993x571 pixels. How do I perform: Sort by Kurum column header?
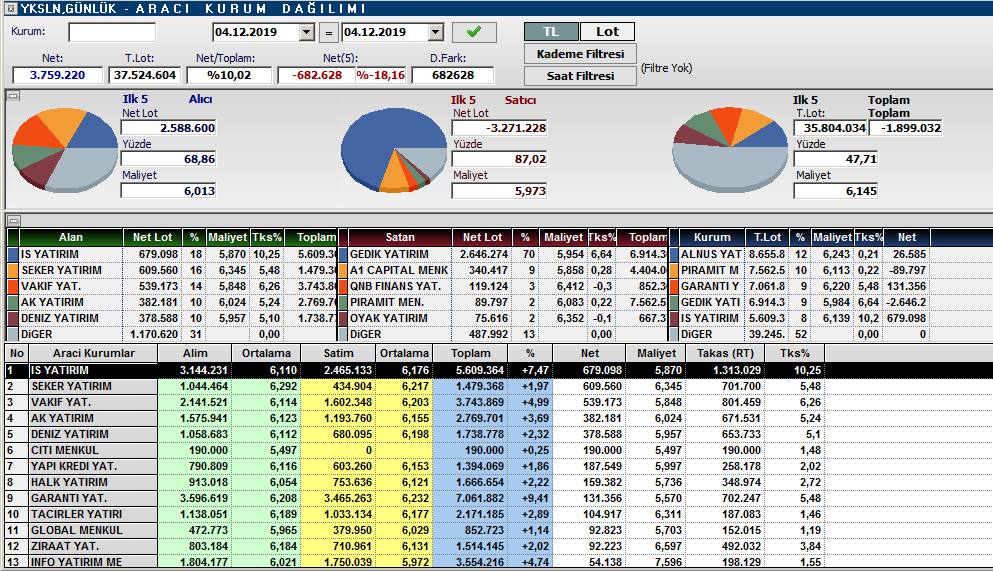(x=712, y=237)
